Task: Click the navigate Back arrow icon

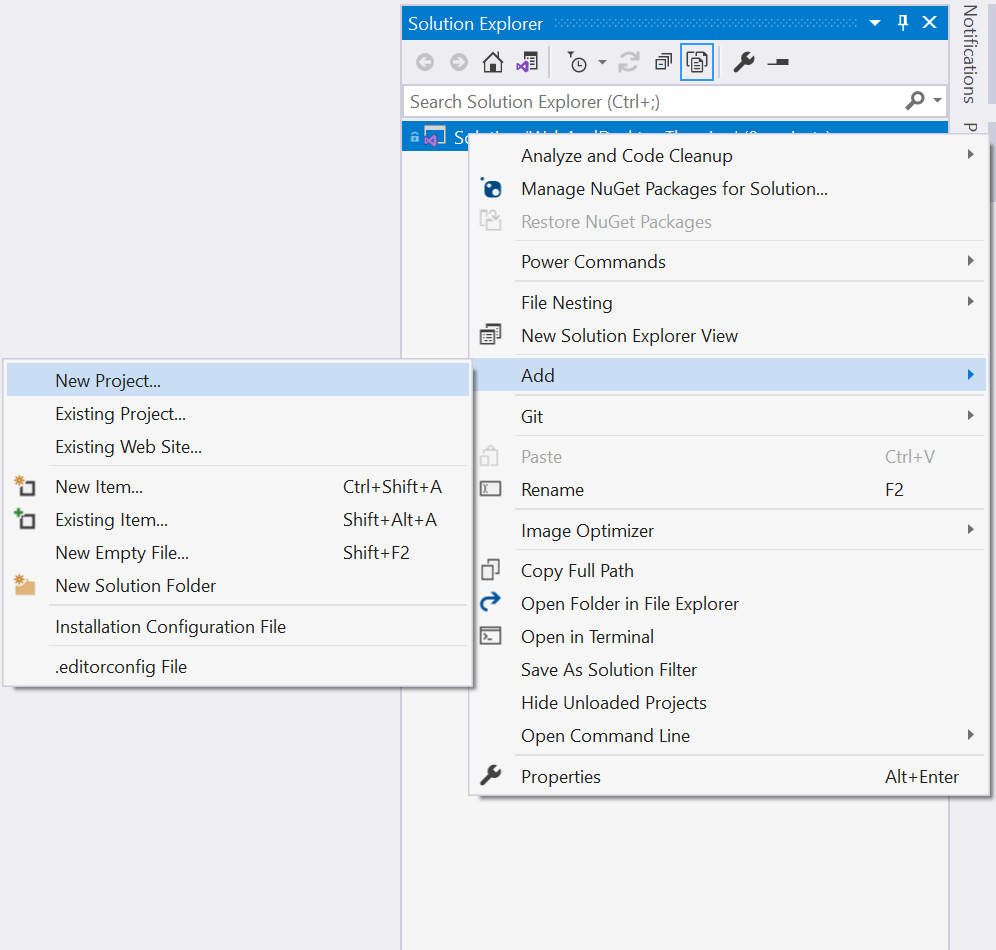Action: tap(426, 62)
